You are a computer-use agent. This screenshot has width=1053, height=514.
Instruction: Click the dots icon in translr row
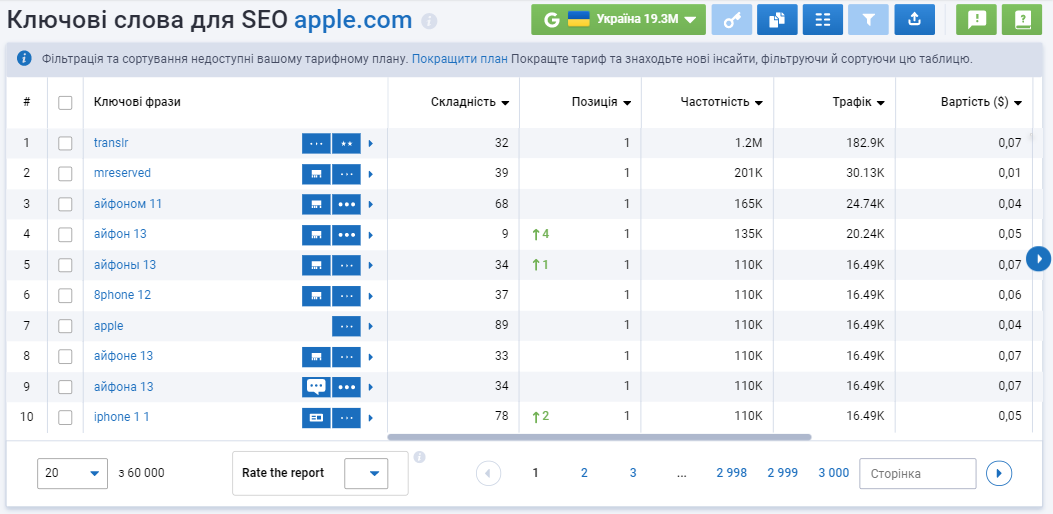point(316,143)
